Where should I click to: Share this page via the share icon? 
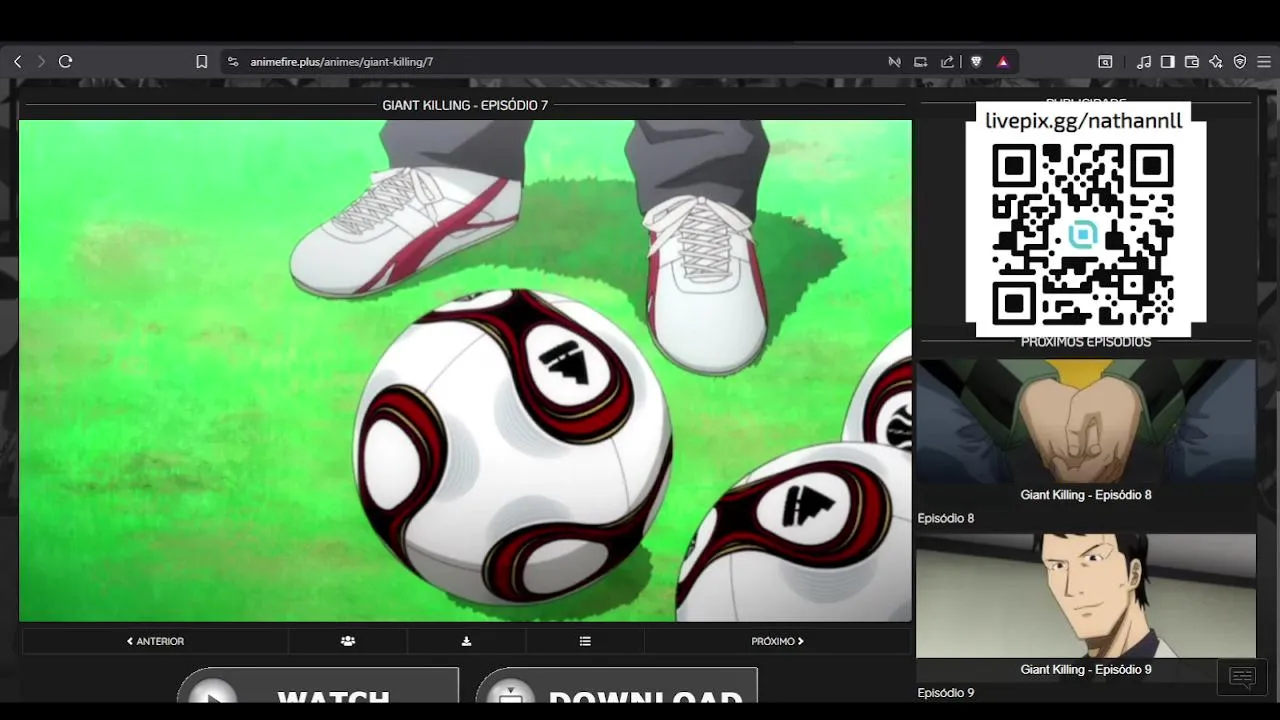(x=947, y=62)
